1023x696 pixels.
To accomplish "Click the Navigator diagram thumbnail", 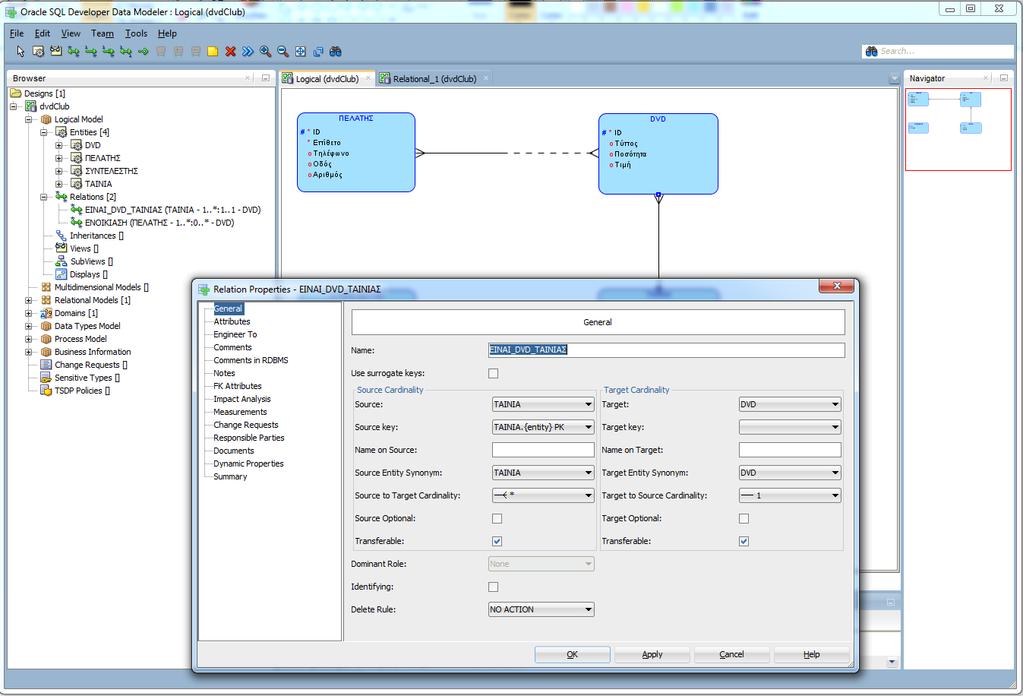I will coord(958,130).
